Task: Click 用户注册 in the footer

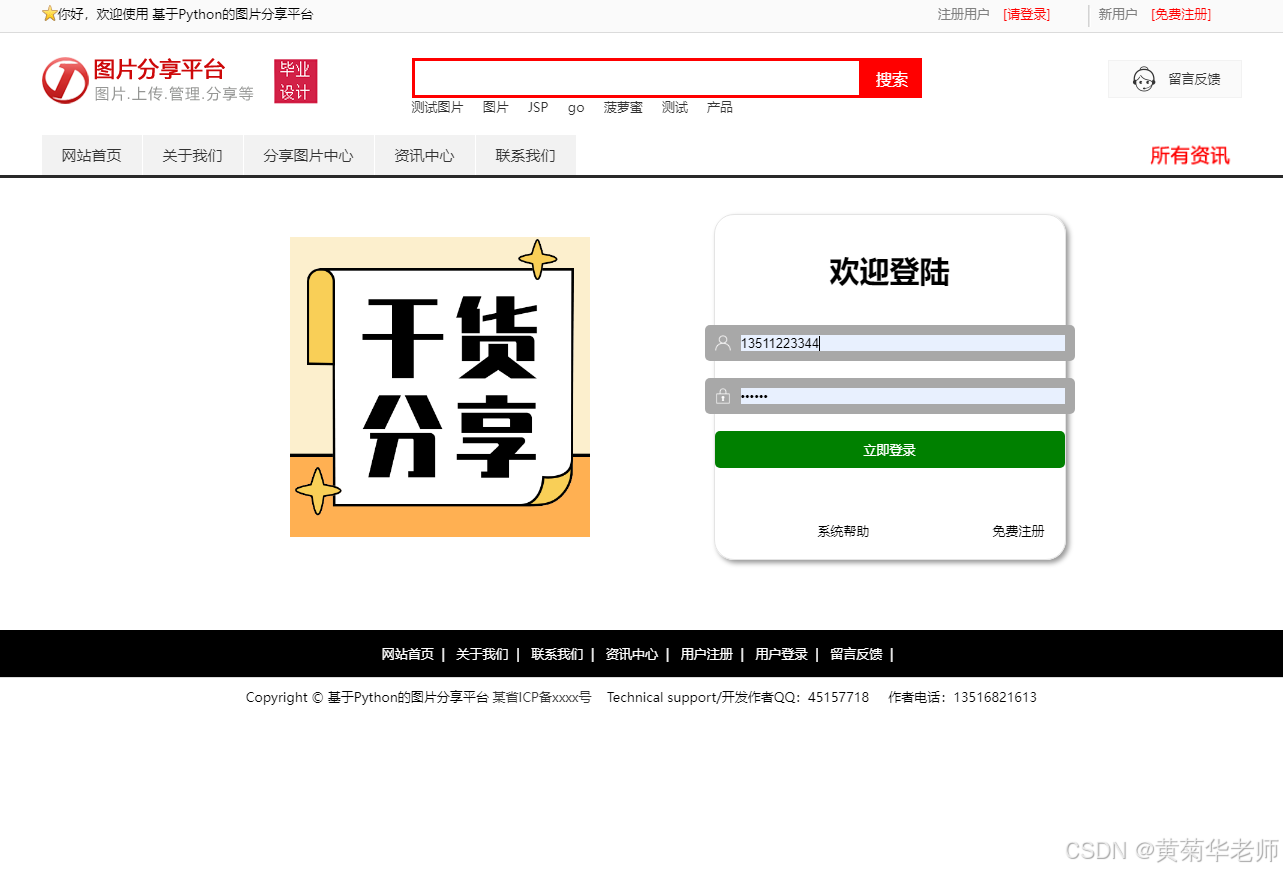Action: tap(706, 653)
